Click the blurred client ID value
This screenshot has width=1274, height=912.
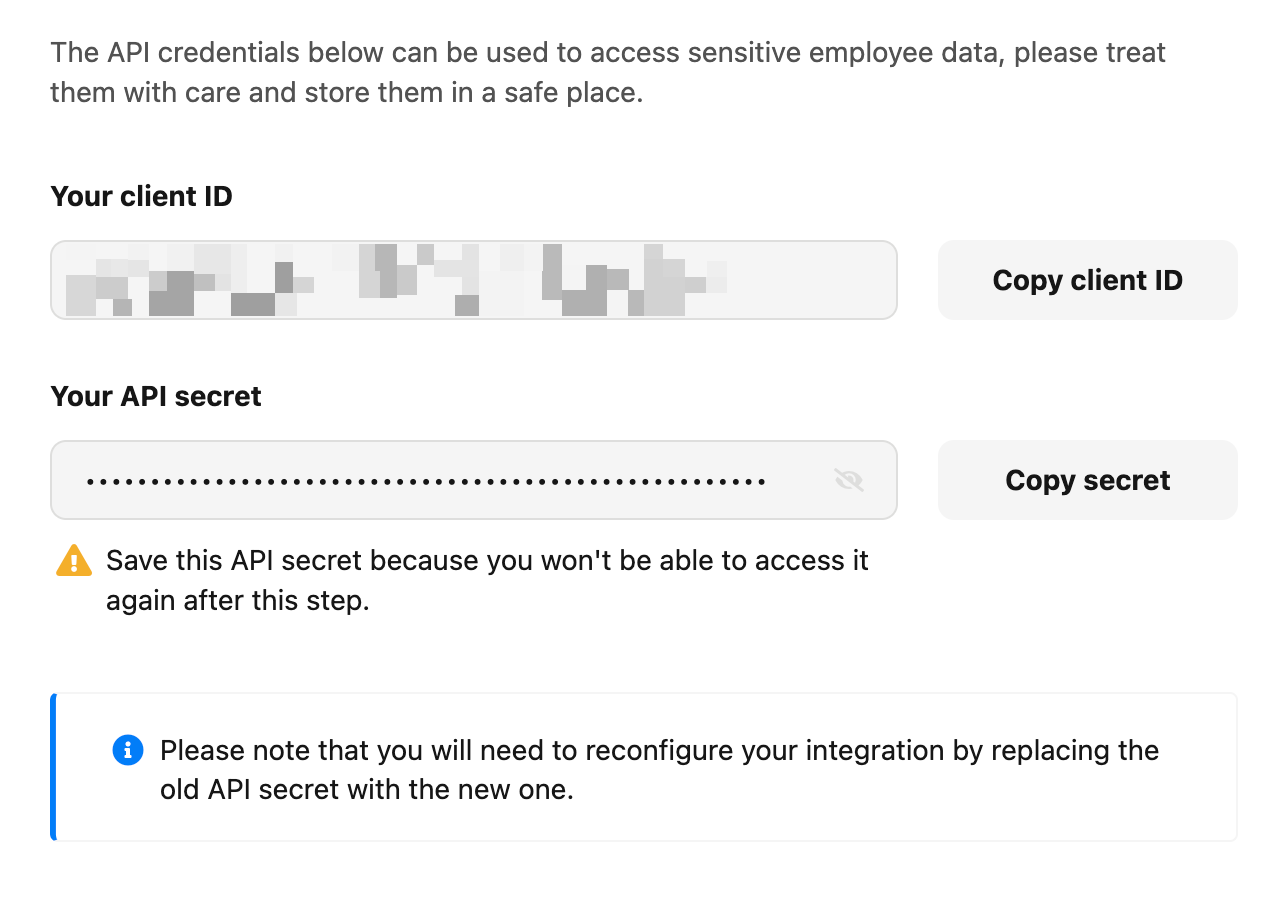pos(395,280)
